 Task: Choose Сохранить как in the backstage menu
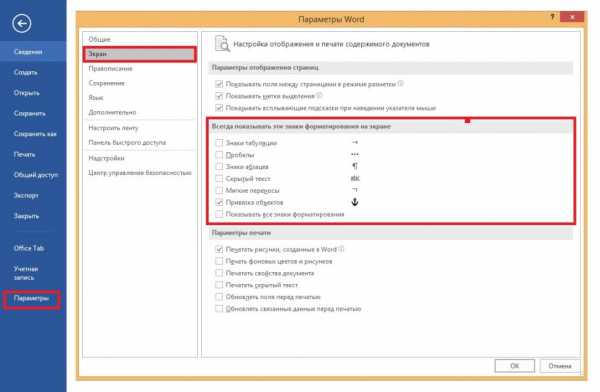tap(35, 134)
